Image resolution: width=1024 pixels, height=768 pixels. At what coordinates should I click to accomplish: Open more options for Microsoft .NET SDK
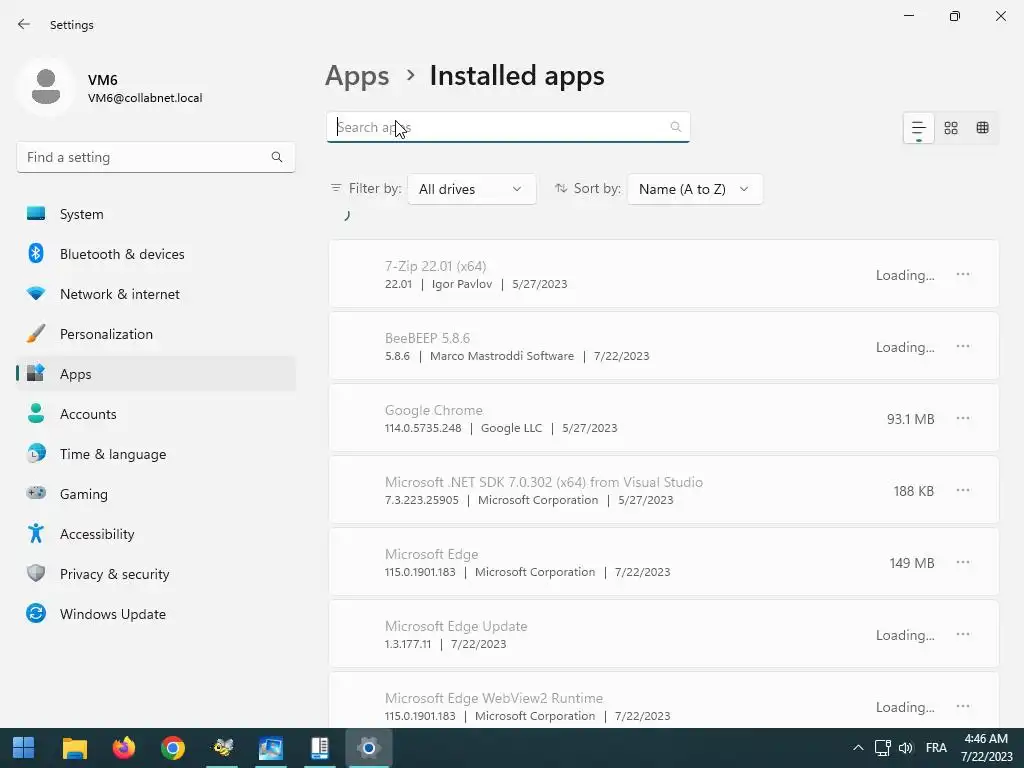tap(963, 490)
